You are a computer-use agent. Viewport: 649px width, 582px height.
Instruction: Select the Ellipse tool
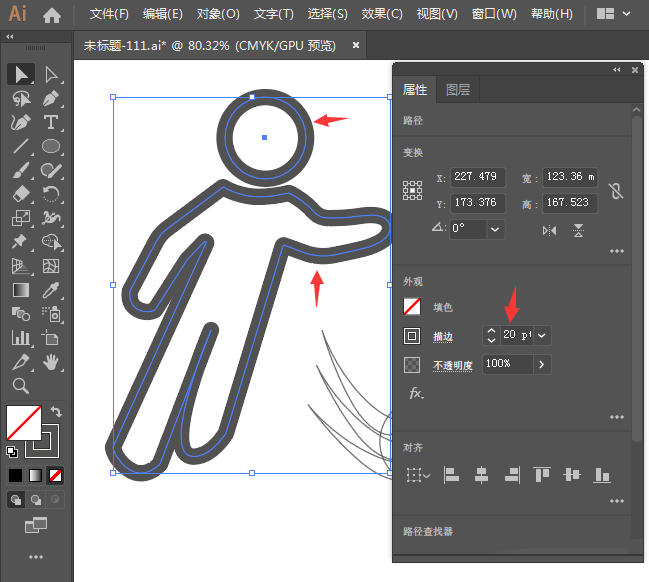tap(51, 147)
